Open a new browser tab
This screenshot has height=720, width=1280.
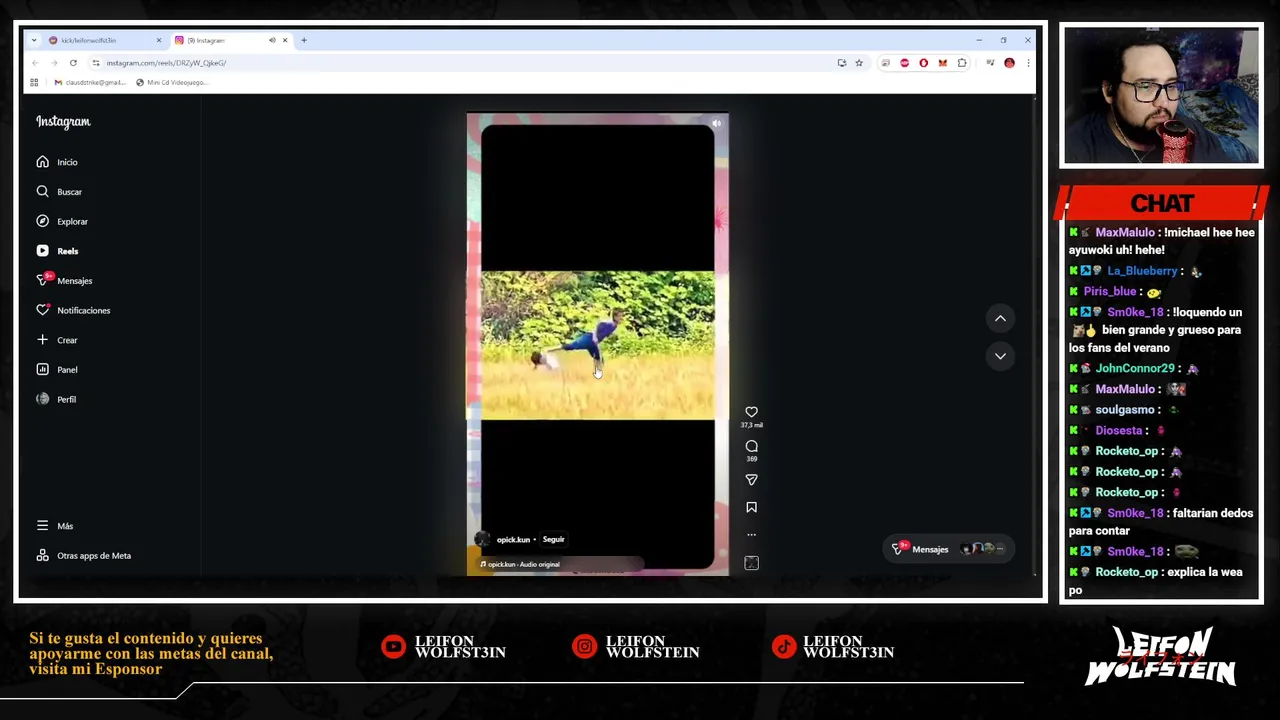tap(304, 40)
